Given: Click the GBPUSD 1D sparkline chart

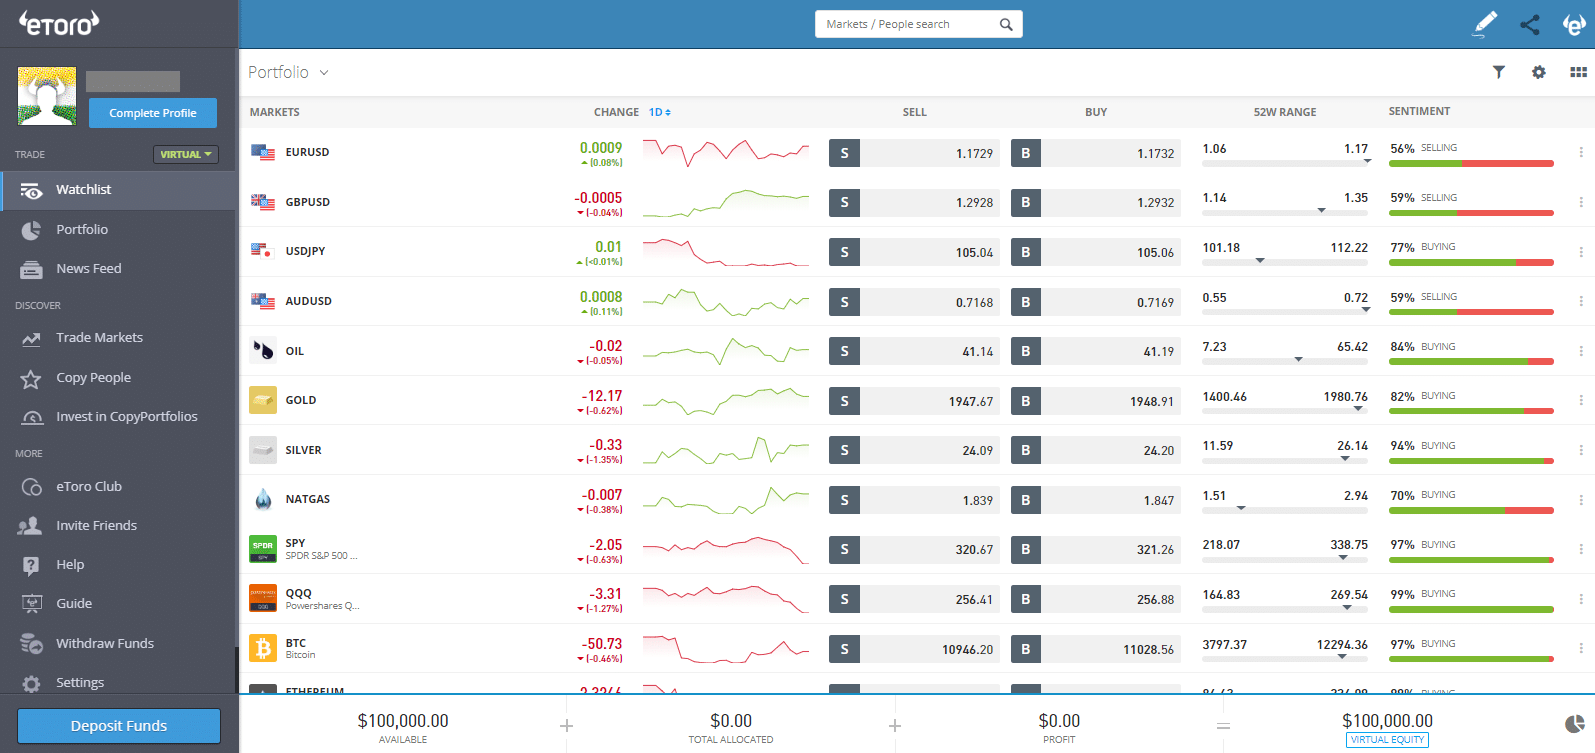Looking at the screenshot, I should (x=726, y=202).
